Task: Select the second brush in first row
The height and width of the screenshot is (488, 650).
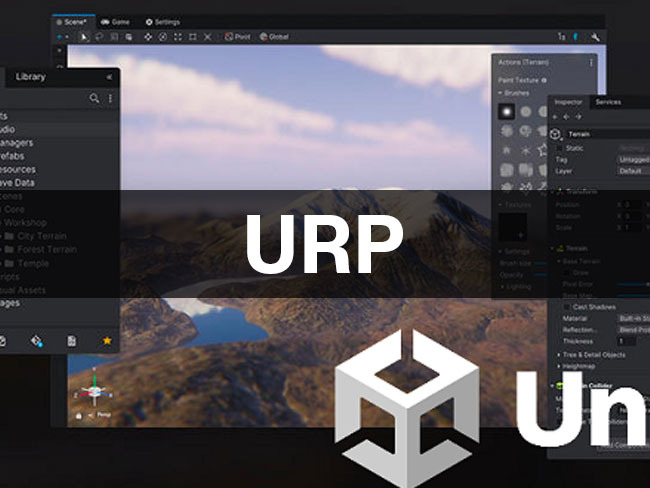Action: coord(526,112)
